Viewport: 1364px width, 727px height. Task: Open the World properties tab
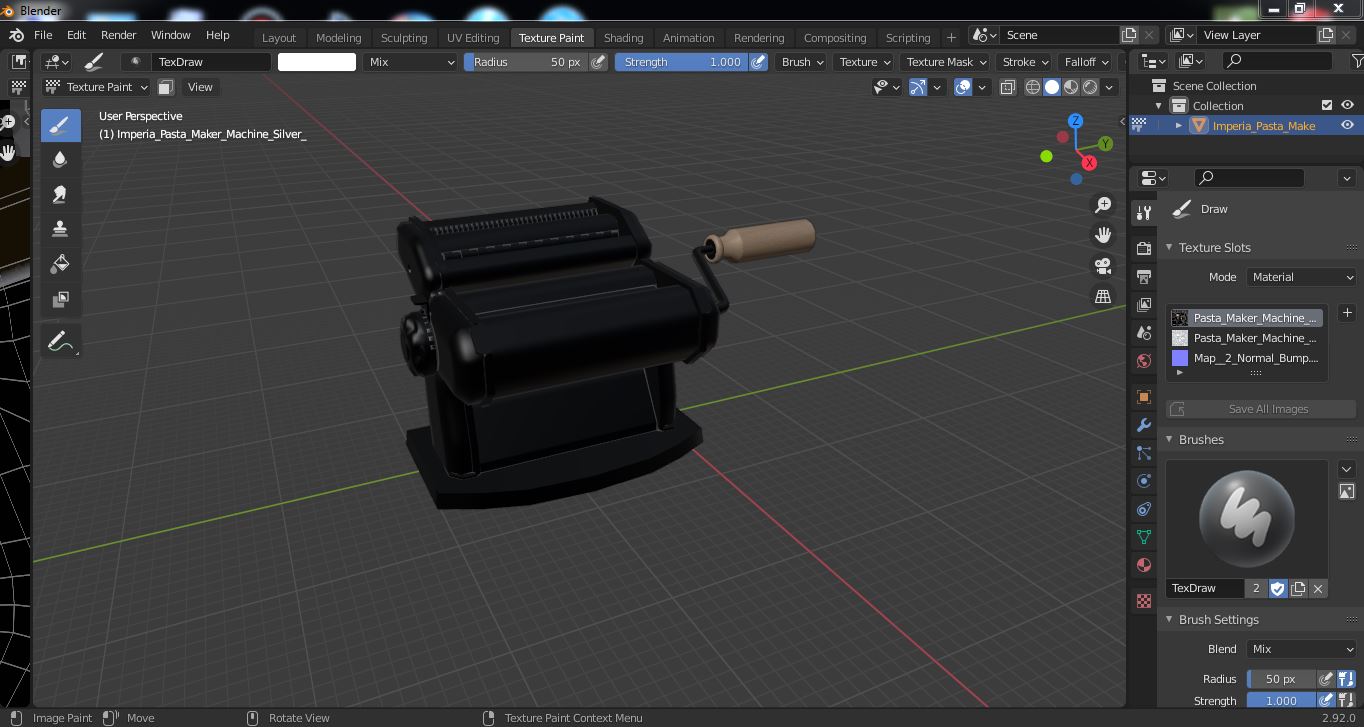1144,361
